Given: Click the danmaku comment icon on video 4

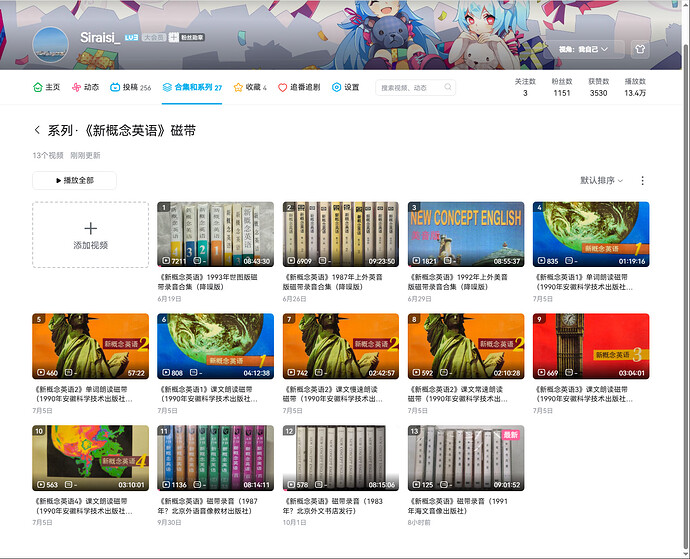Looking at the screenshot, I should tap(569, 261).
